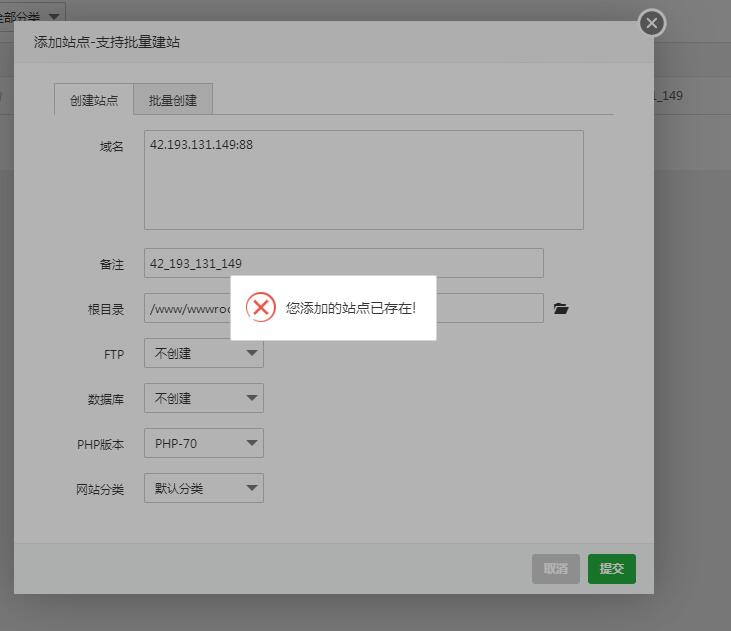
Task: Expand the FTP dropdown
Action: click(x=204, y=353)
